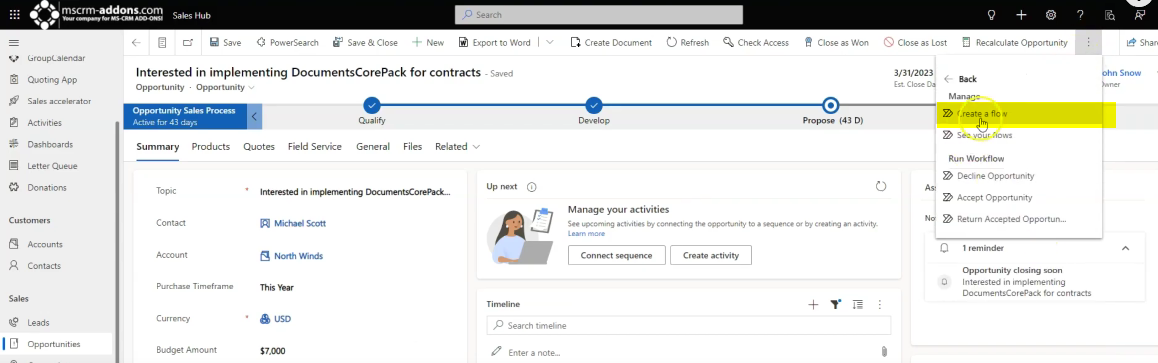Expand the Export to Word dropdown arrow

pos(549,43)
